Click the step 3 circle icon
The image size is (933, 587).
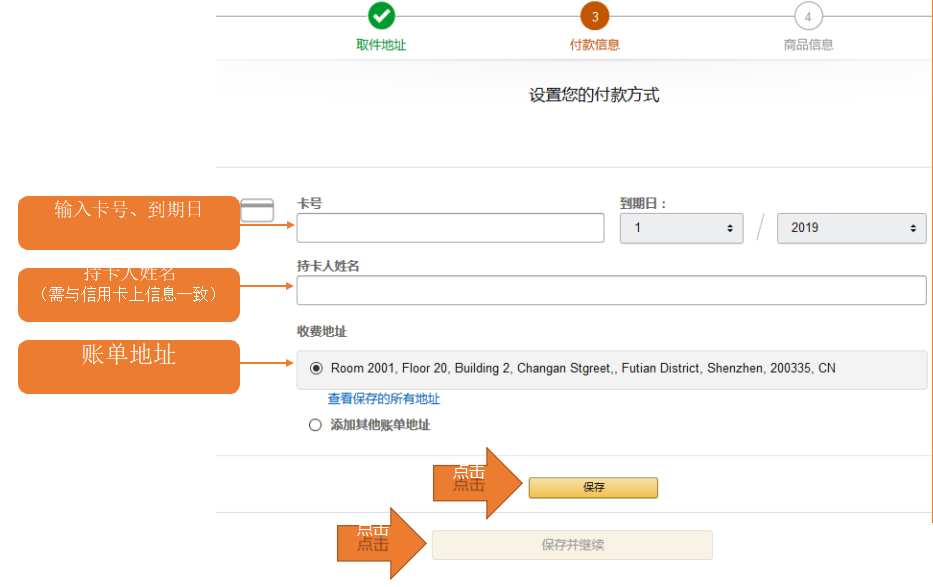pyautogui.click(x=595, y=16)
